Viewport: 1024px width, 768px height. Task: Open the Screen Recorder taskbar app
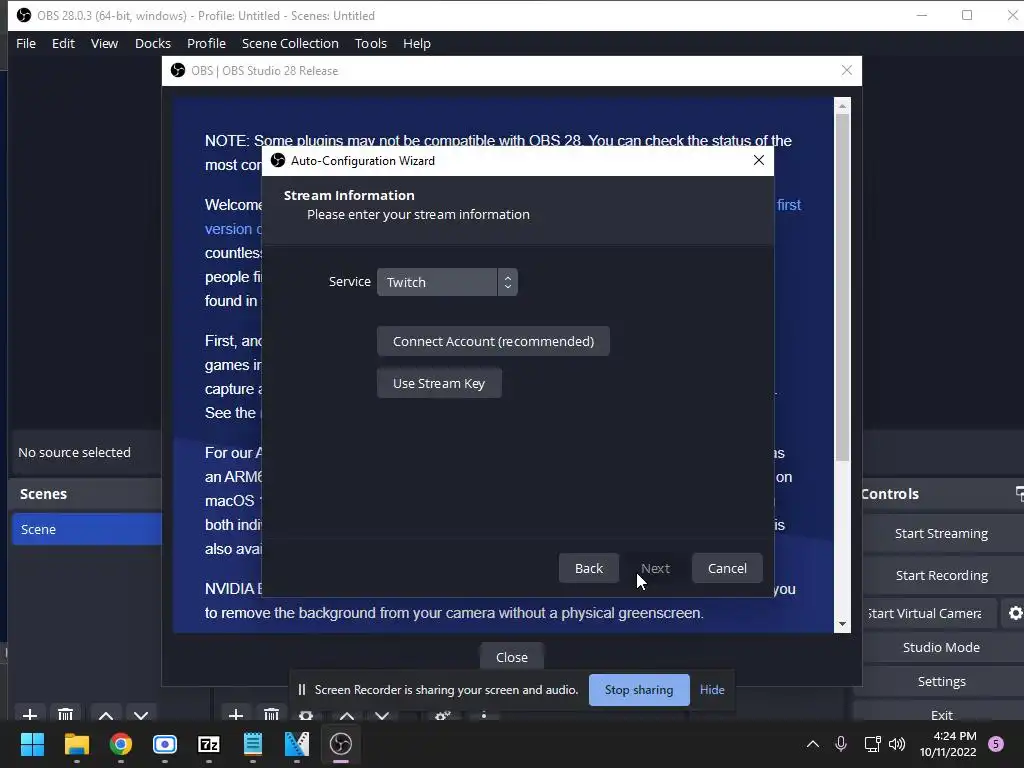165,744
